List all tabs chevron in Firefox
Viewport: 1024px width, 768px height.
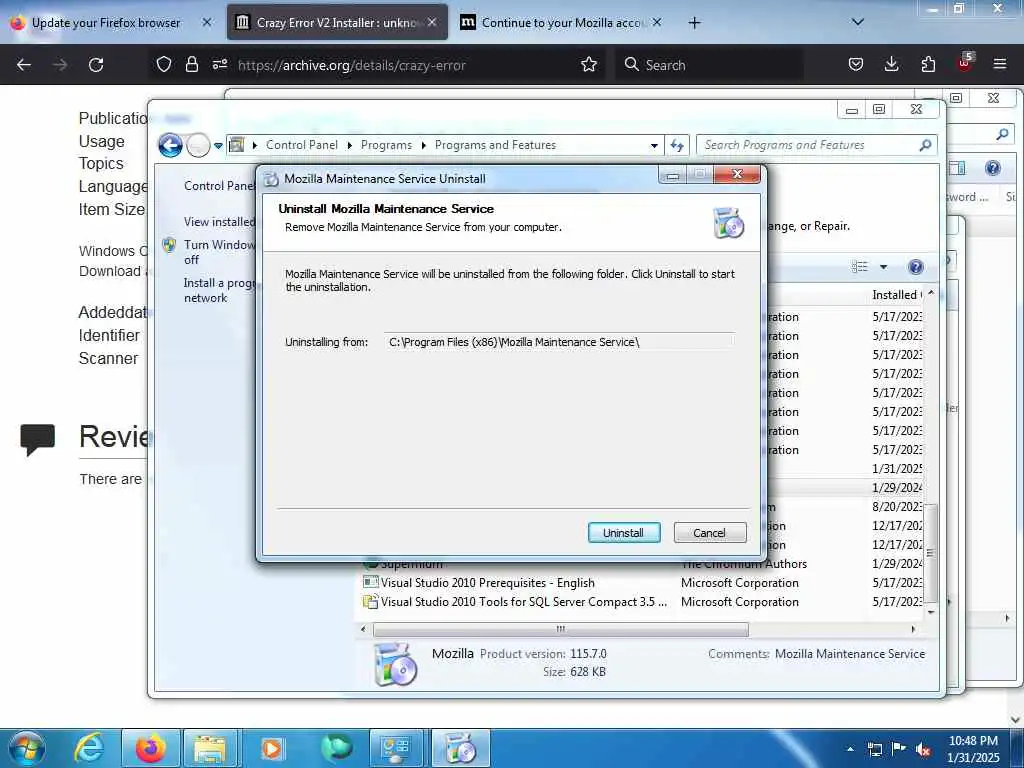[x=857, y=22]
